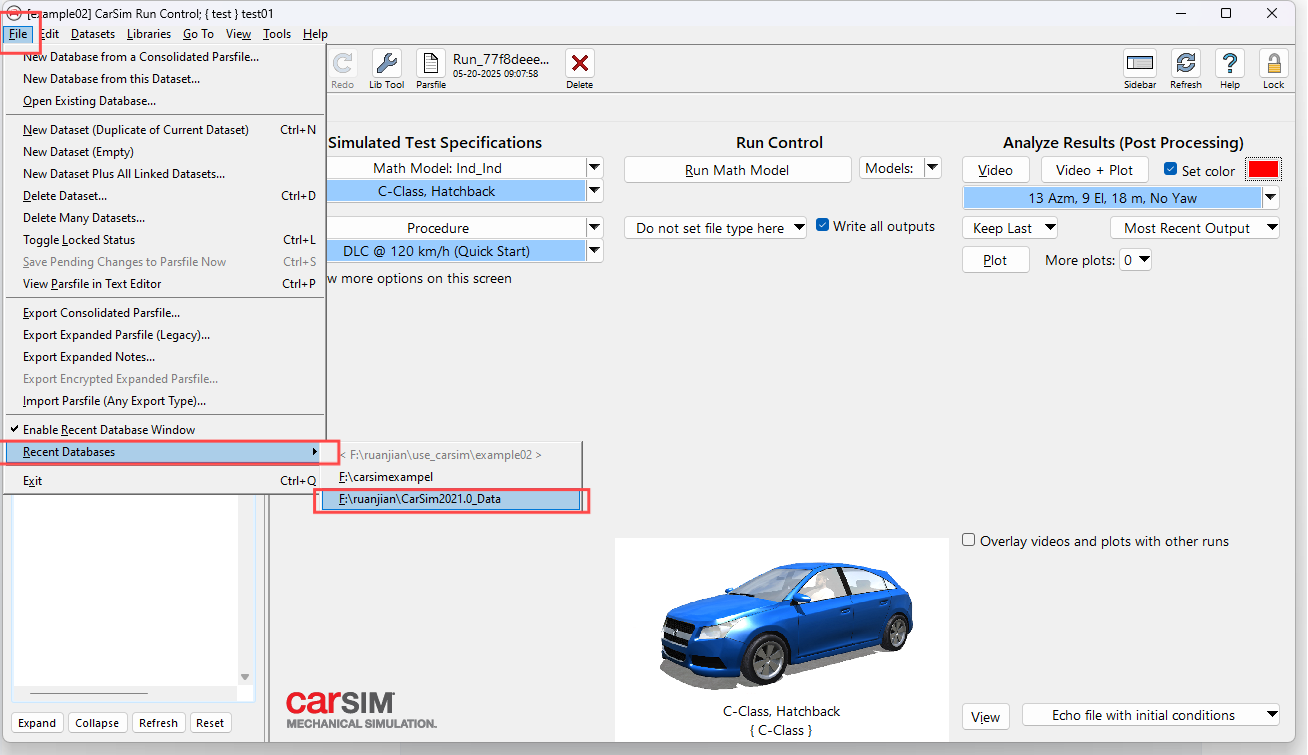Open the Recent Databases submenu
The image size is (1308, 755).
tap(164, 452)
